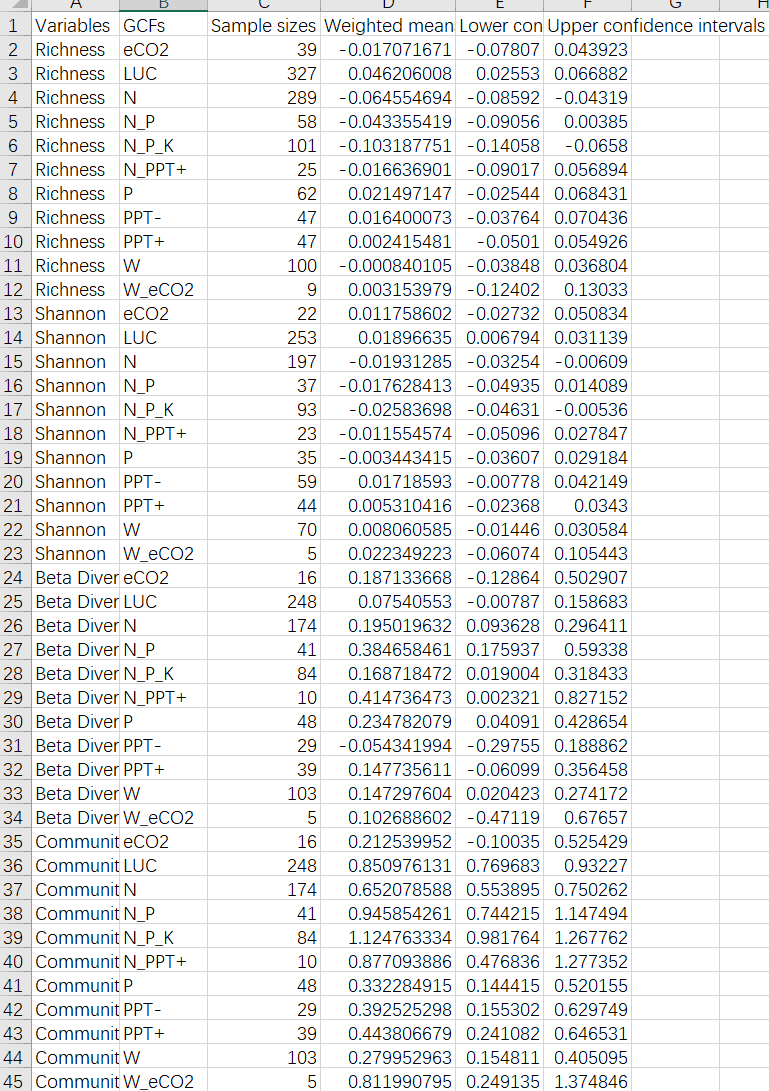Screen dimensions: 769x1091
Task: Select cell with value -0.29755
Action: 500,746
